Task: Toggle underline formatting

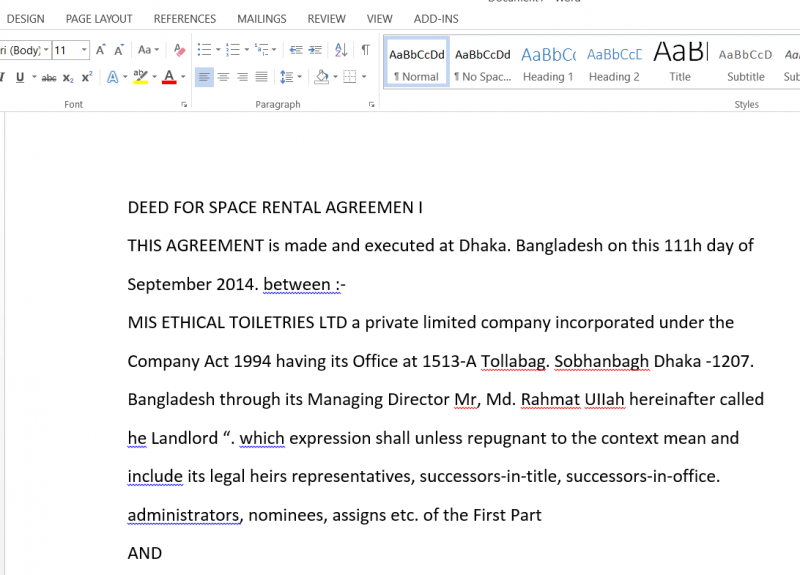Action: (20, 78)
